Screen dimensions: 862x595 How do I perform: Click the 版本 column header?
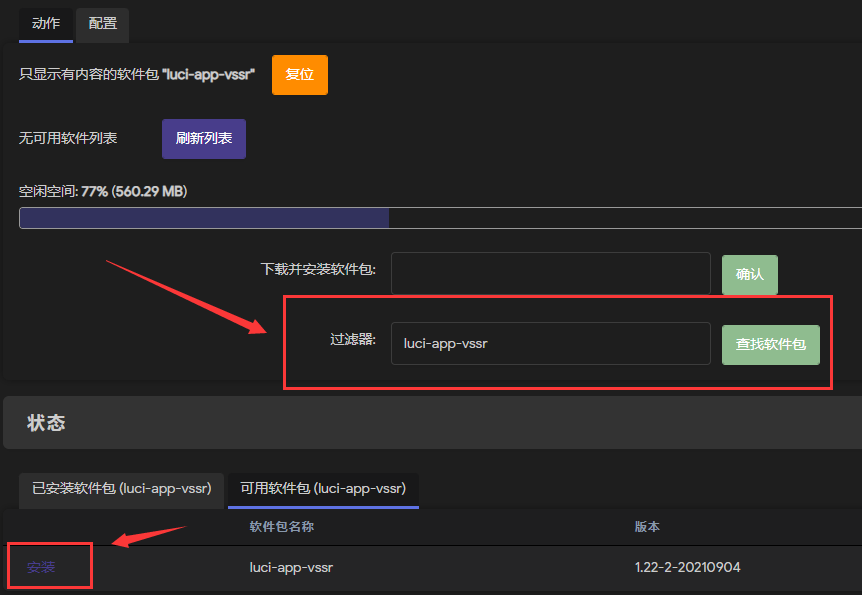point(647,527)
